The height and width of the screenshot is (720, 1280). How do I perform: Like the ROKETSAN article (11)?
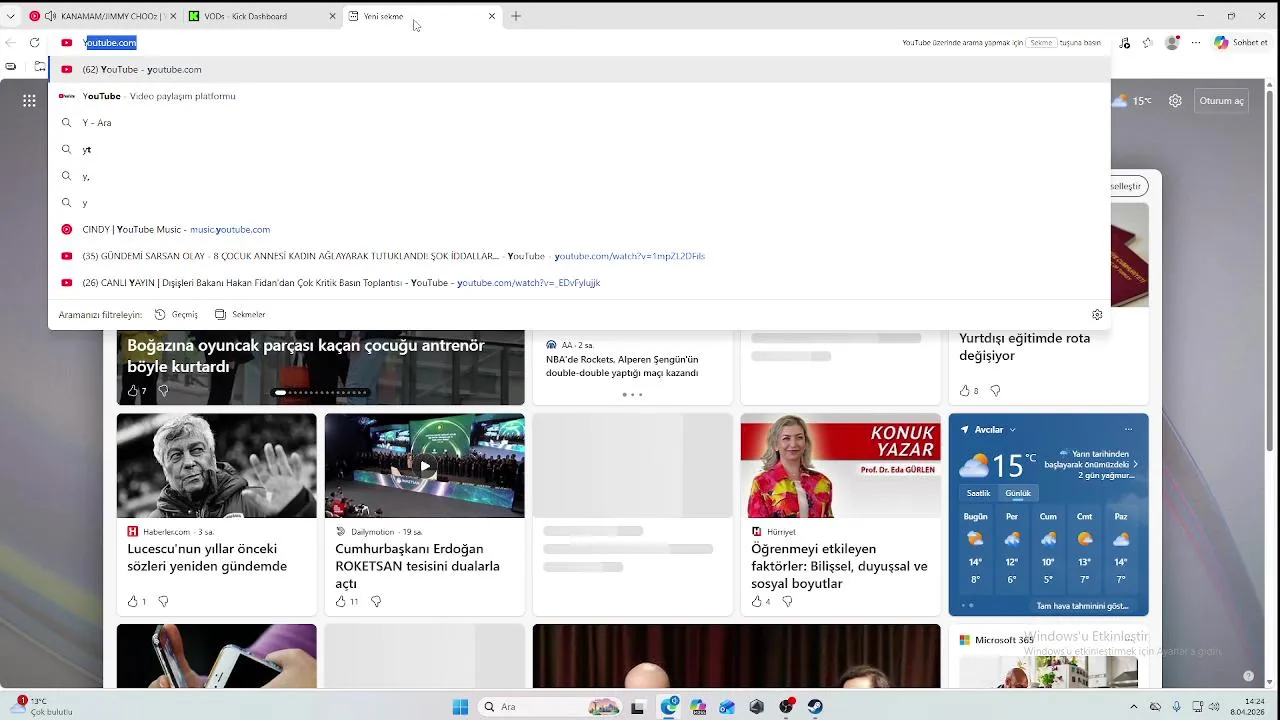pos(346,601)
